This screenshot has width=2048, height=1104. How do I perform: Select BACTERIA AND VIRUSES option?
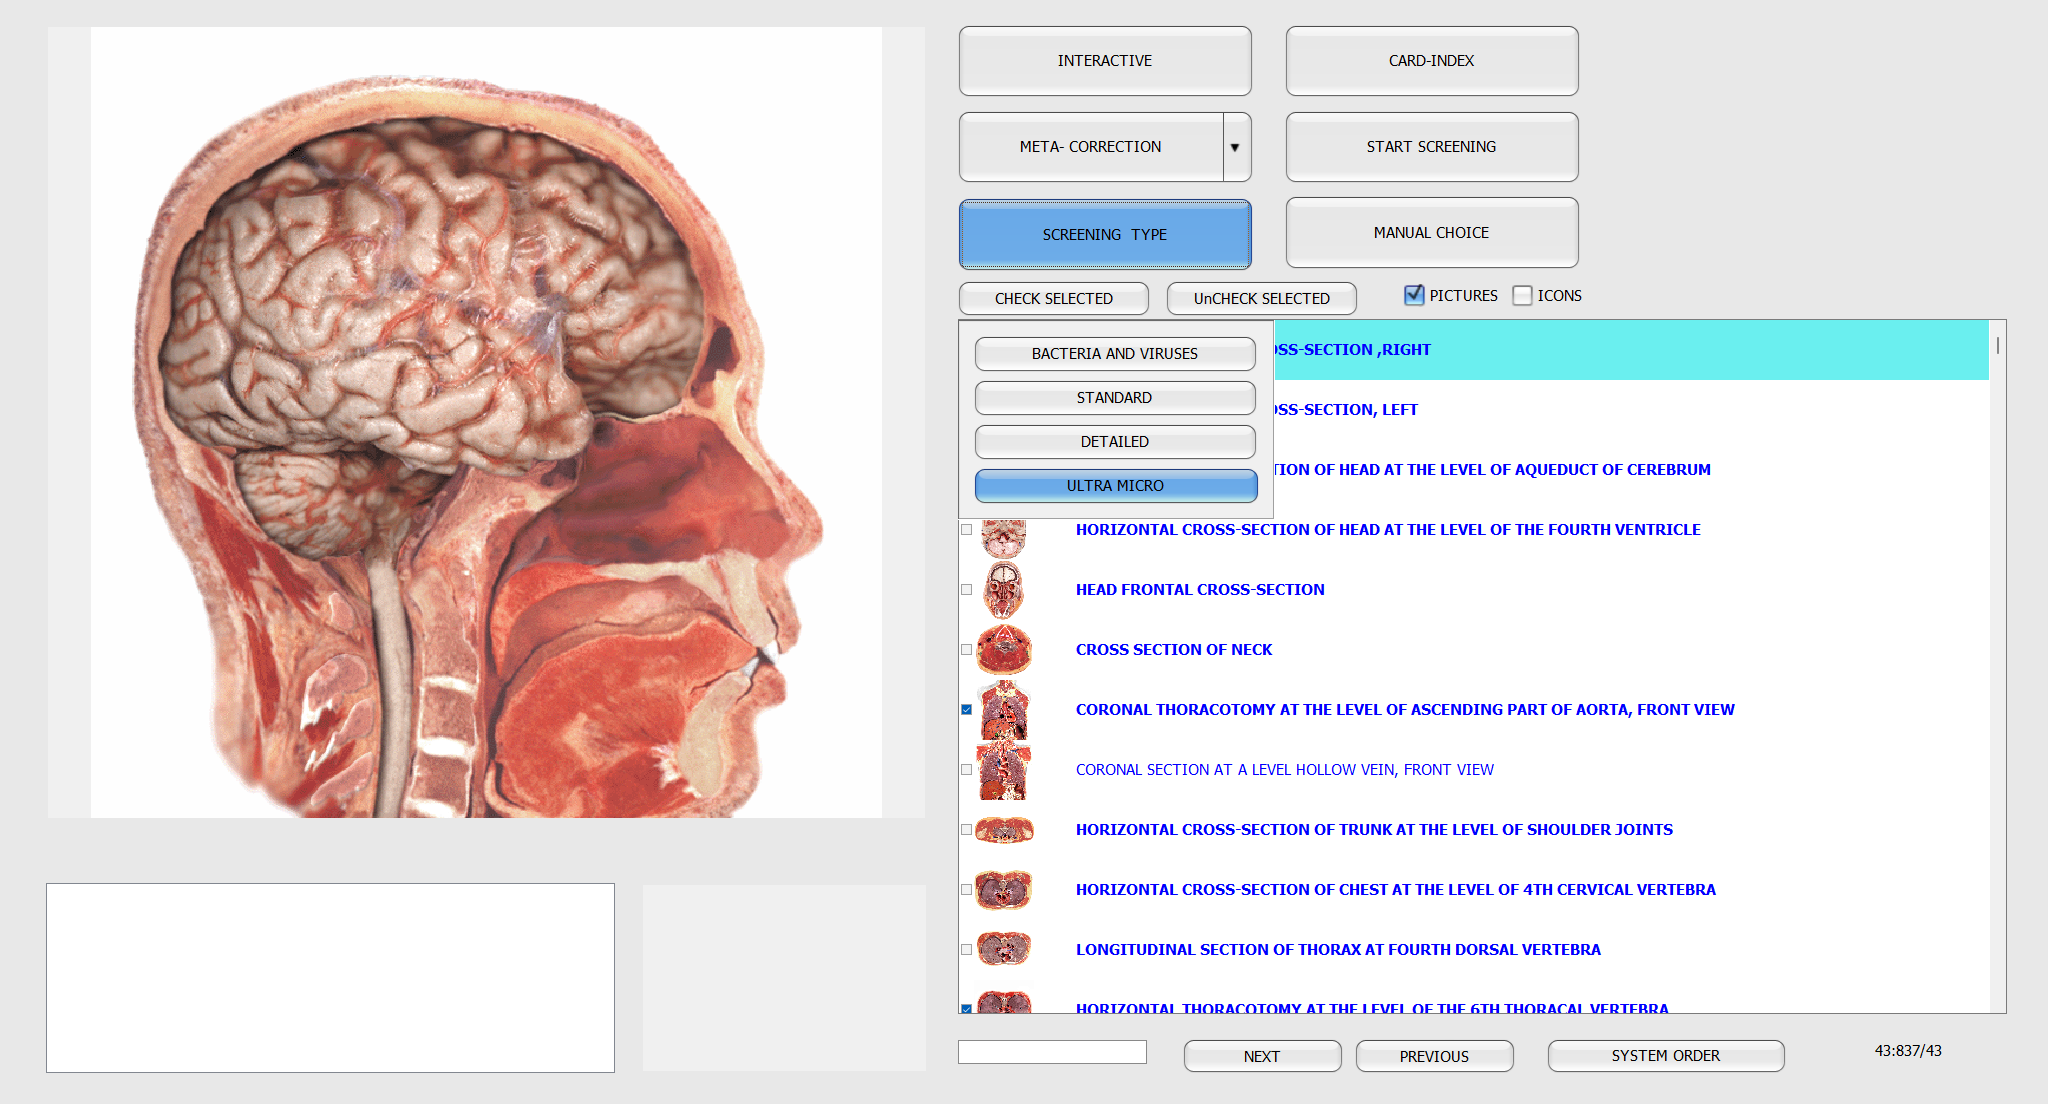point(1115,354)
